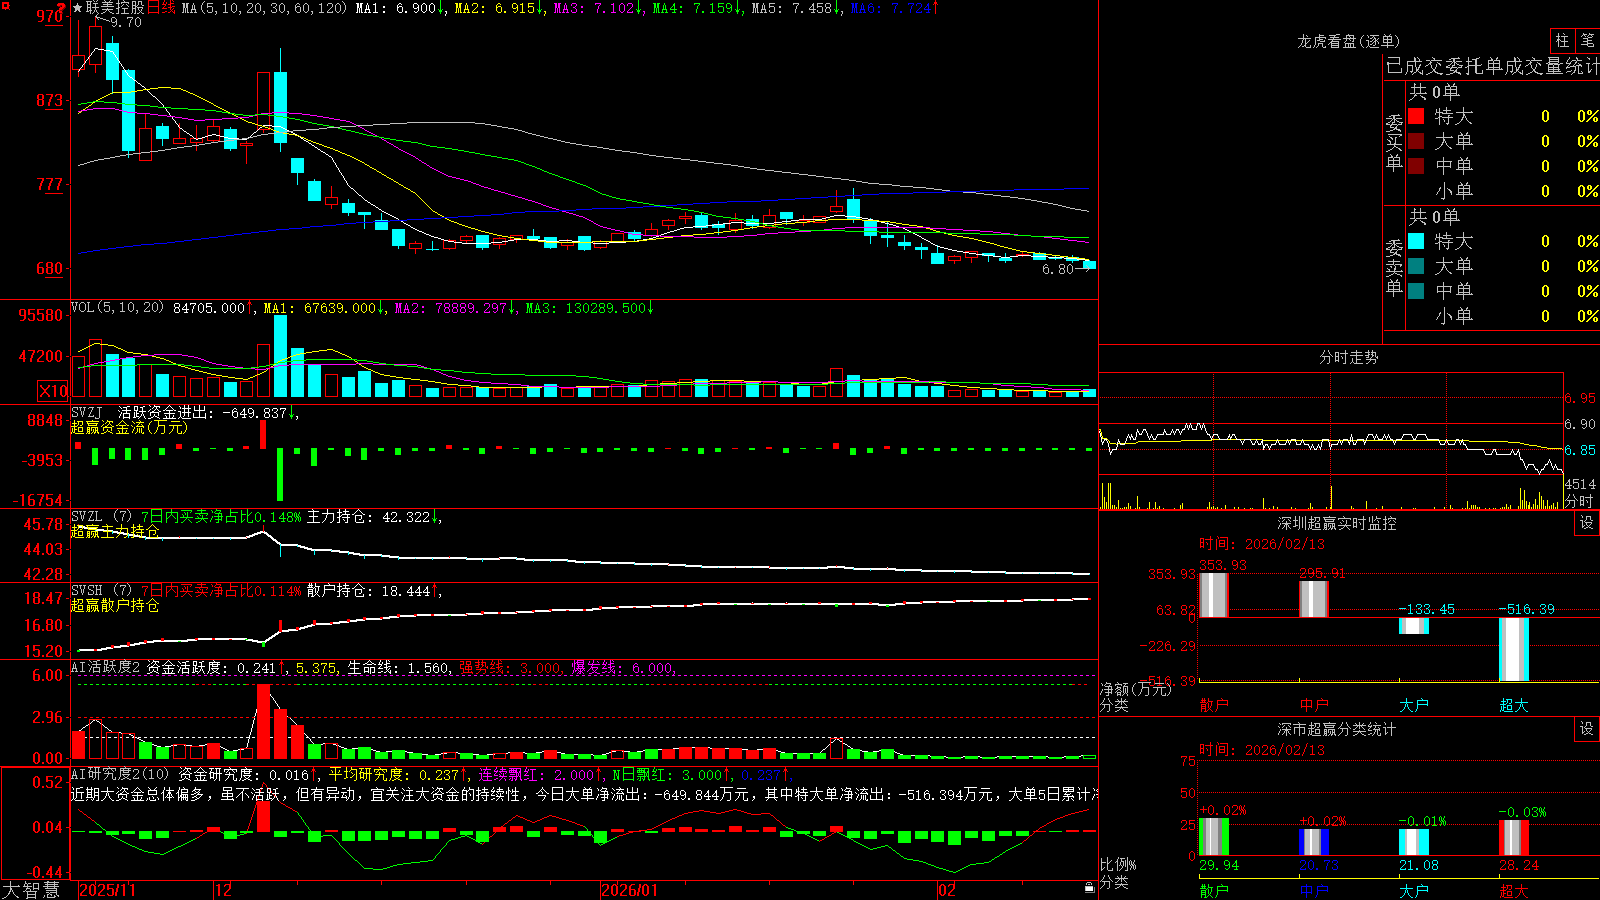Select the 柱 bar view button

[1562, 40]
